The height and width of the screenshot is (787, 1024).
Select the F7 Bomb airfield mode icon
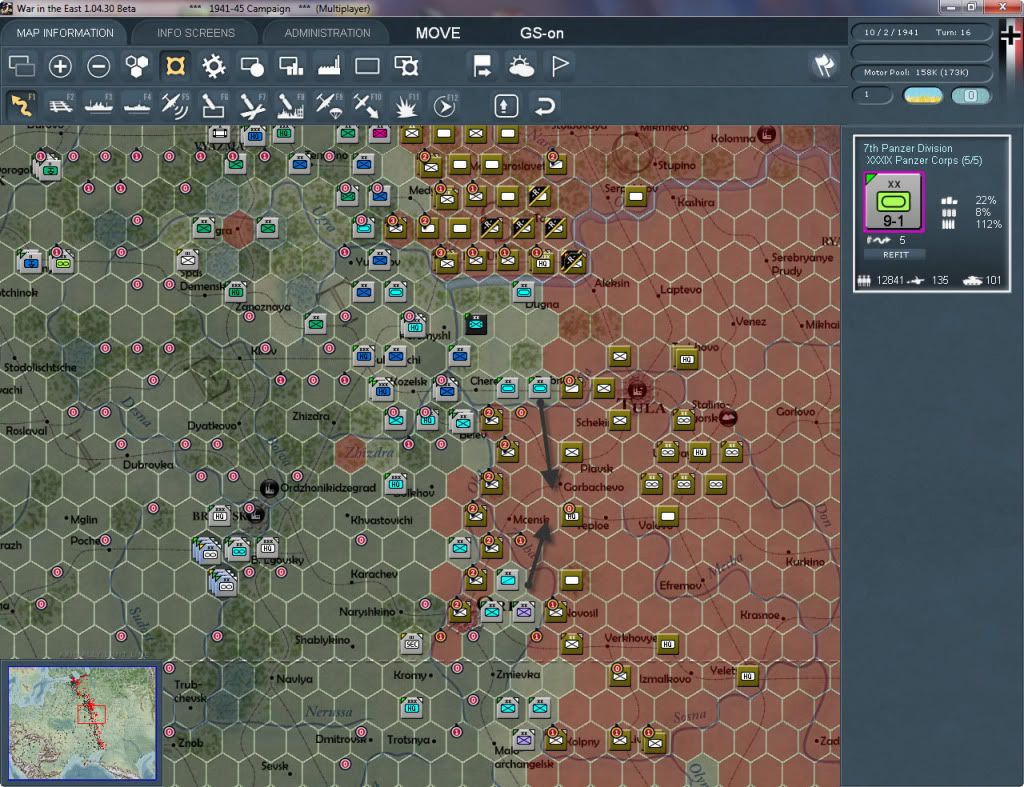pyautogui.click(x=252, y=105)
